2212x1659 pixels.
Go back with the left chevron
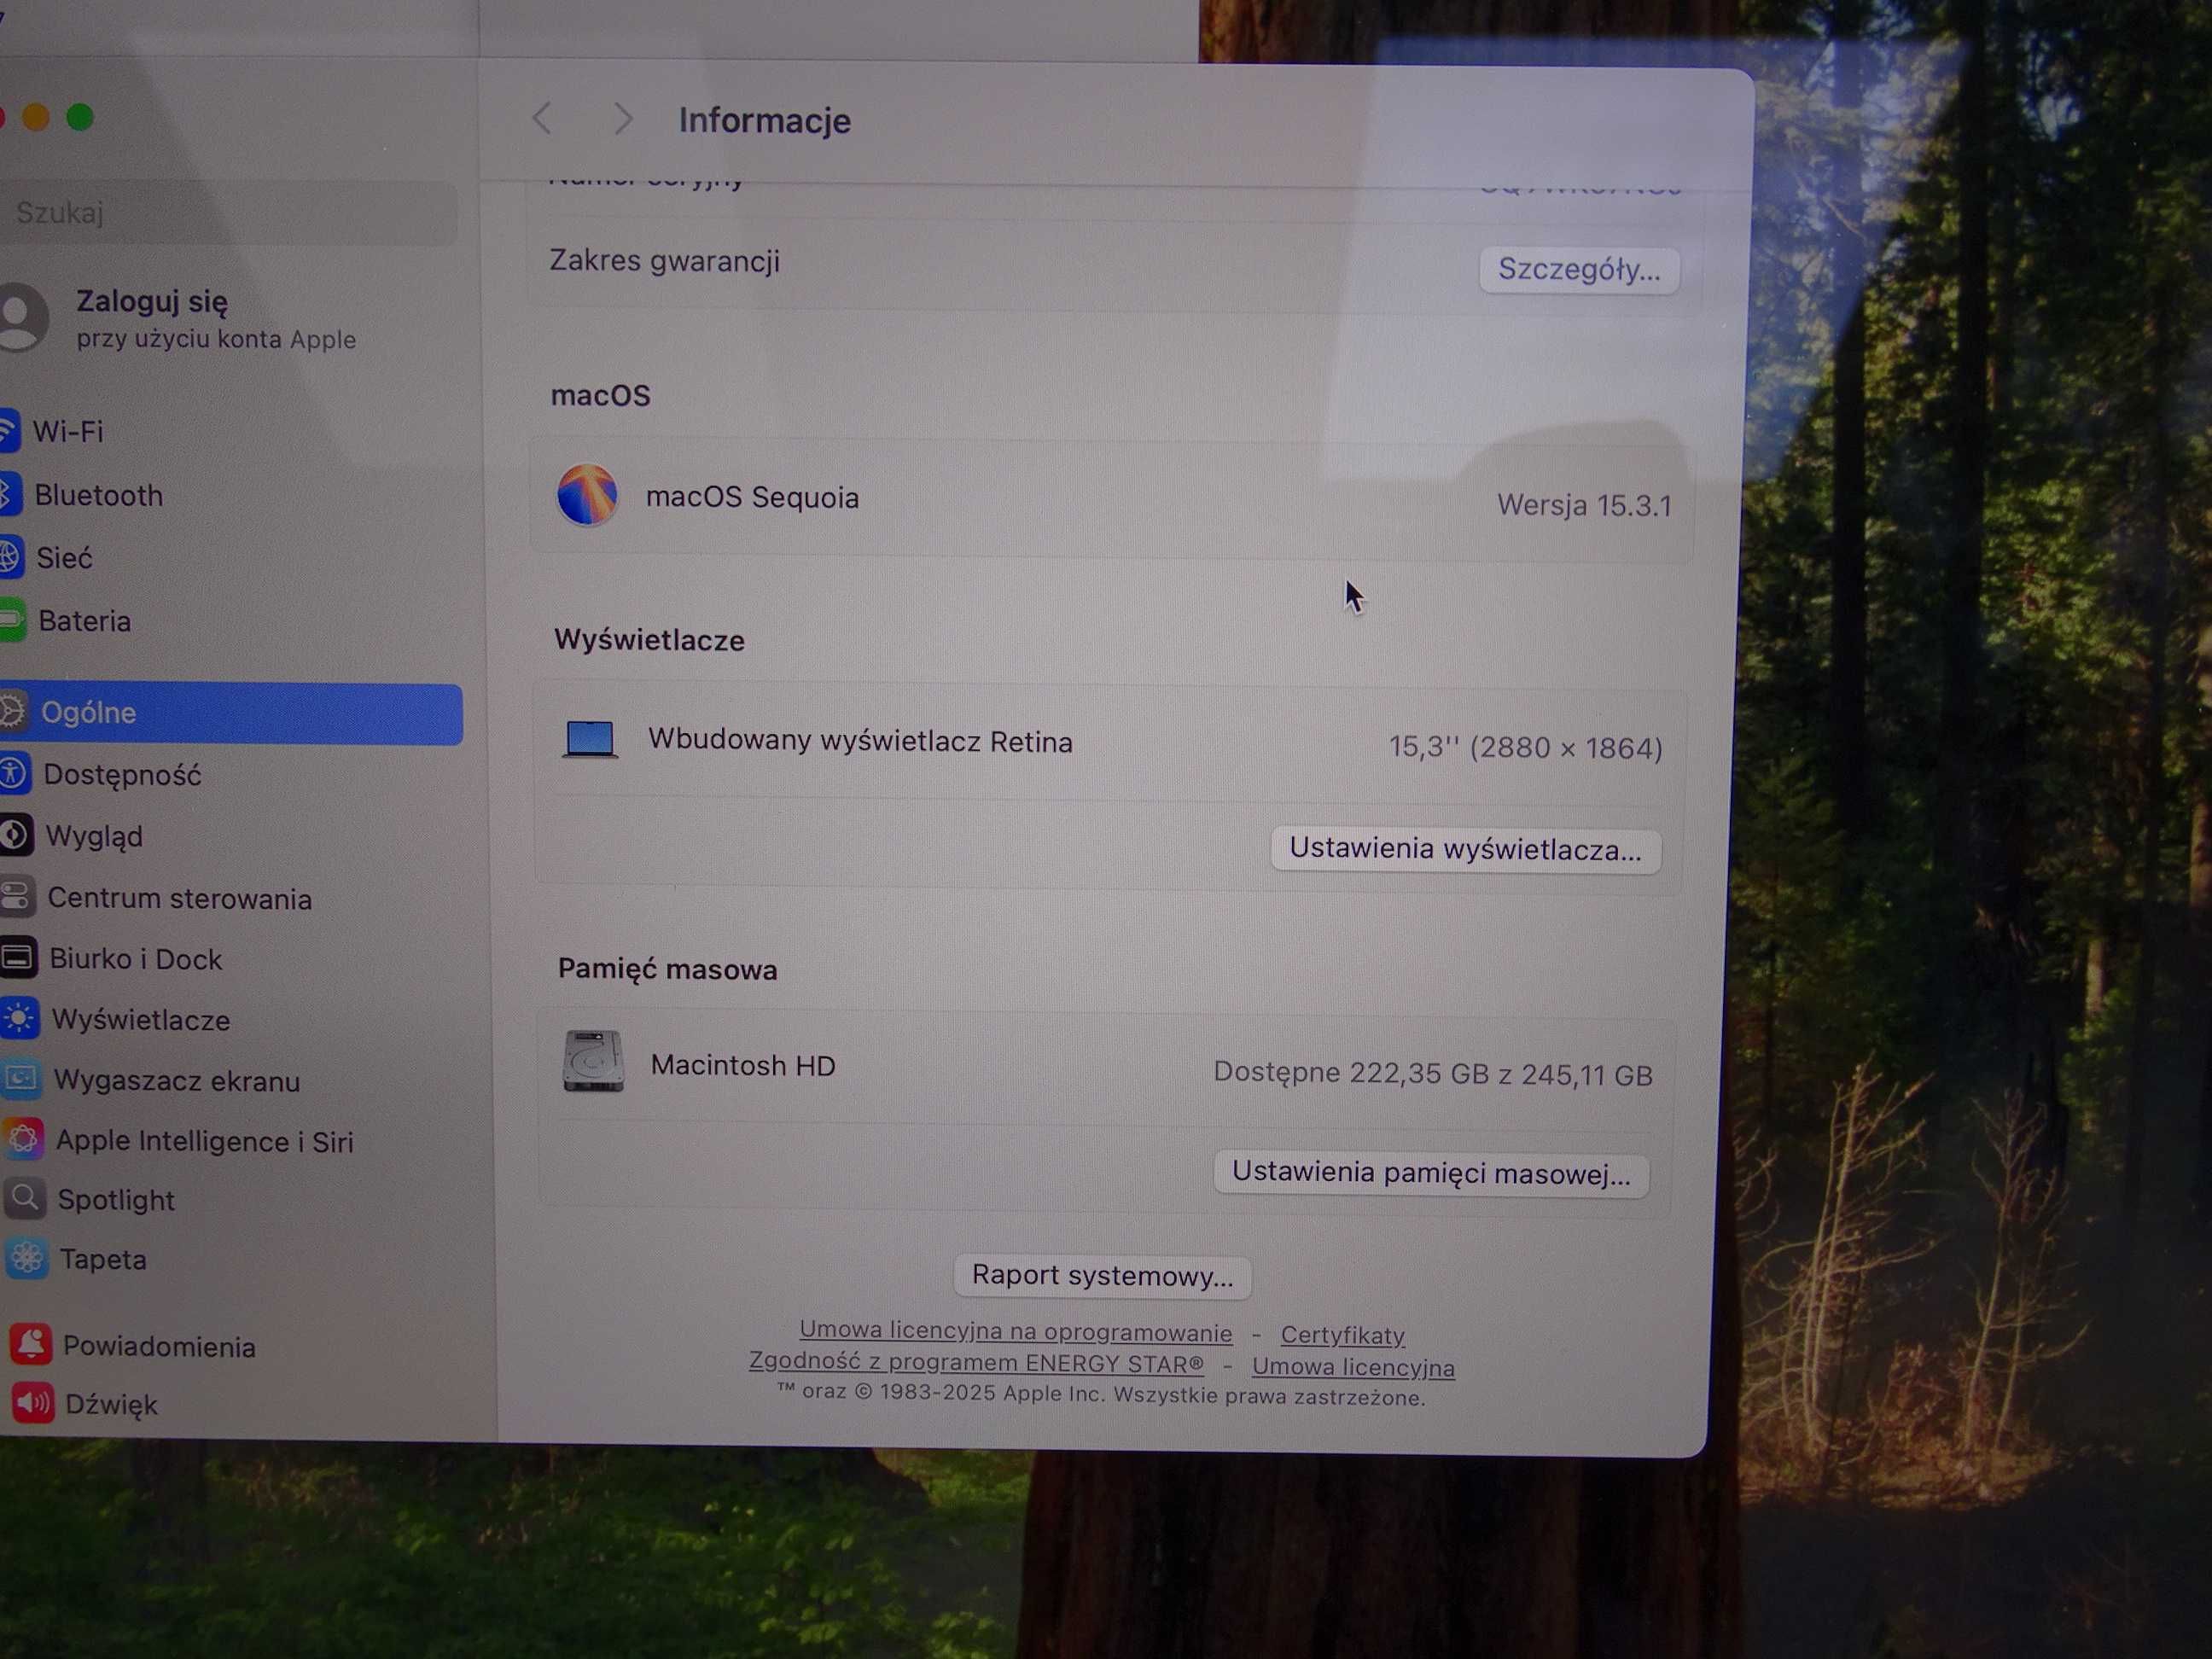542,118
